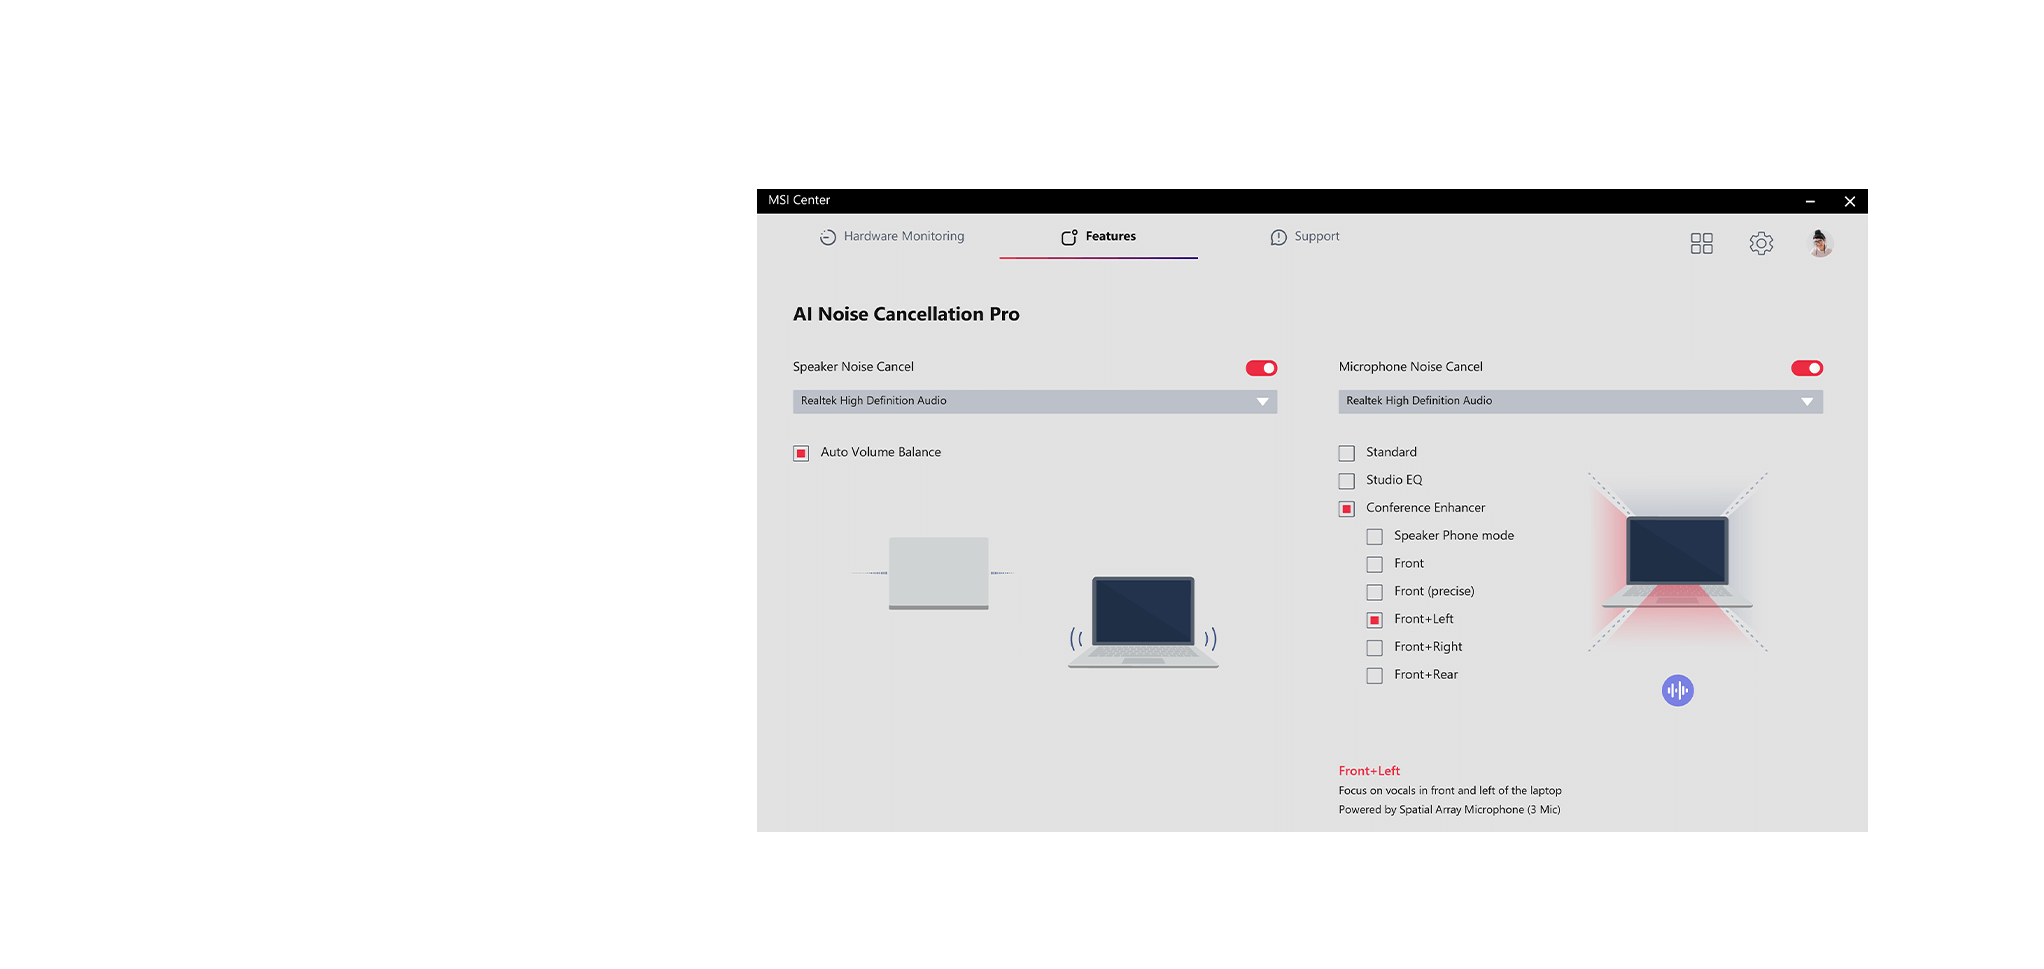Turn off Microphone Noise Cancel switch
This screenshot has height=969, width=2044.
point(1806,368)
